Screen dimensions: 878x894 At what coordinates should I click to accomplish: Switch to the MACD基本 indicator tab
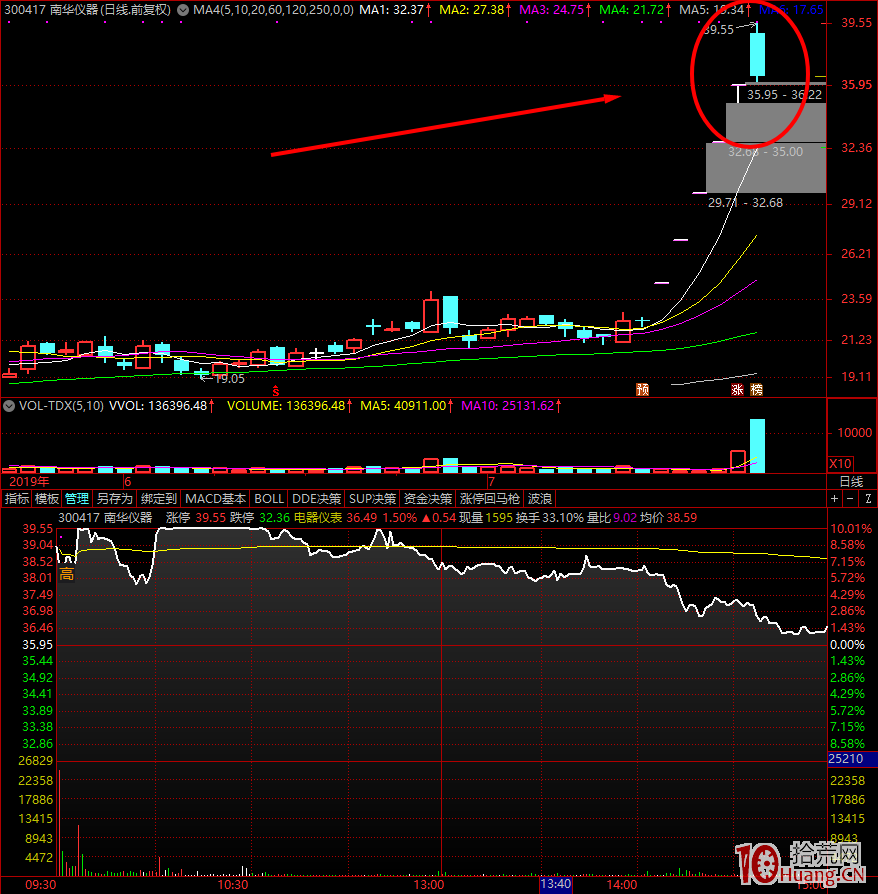click(x=216, y=499)
